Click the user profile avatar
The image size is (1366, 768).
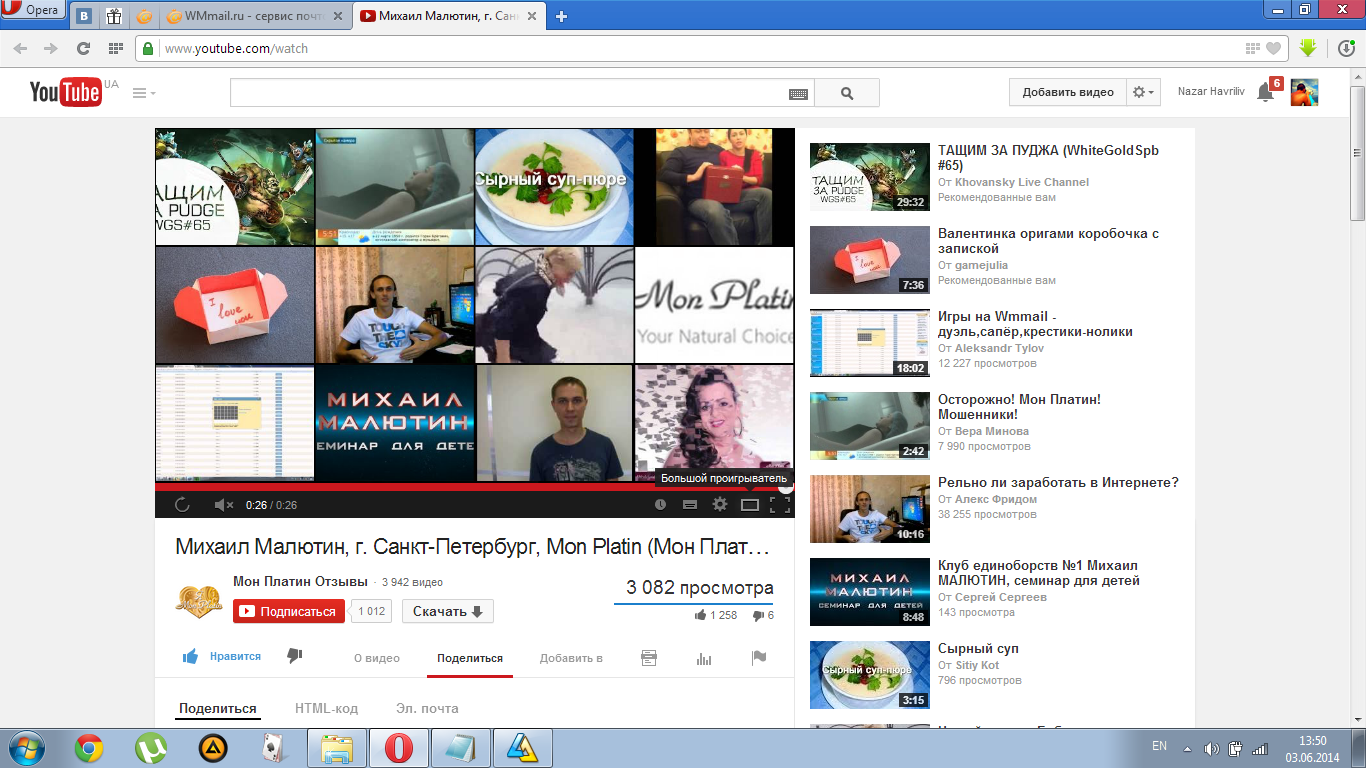point(1304,93)
